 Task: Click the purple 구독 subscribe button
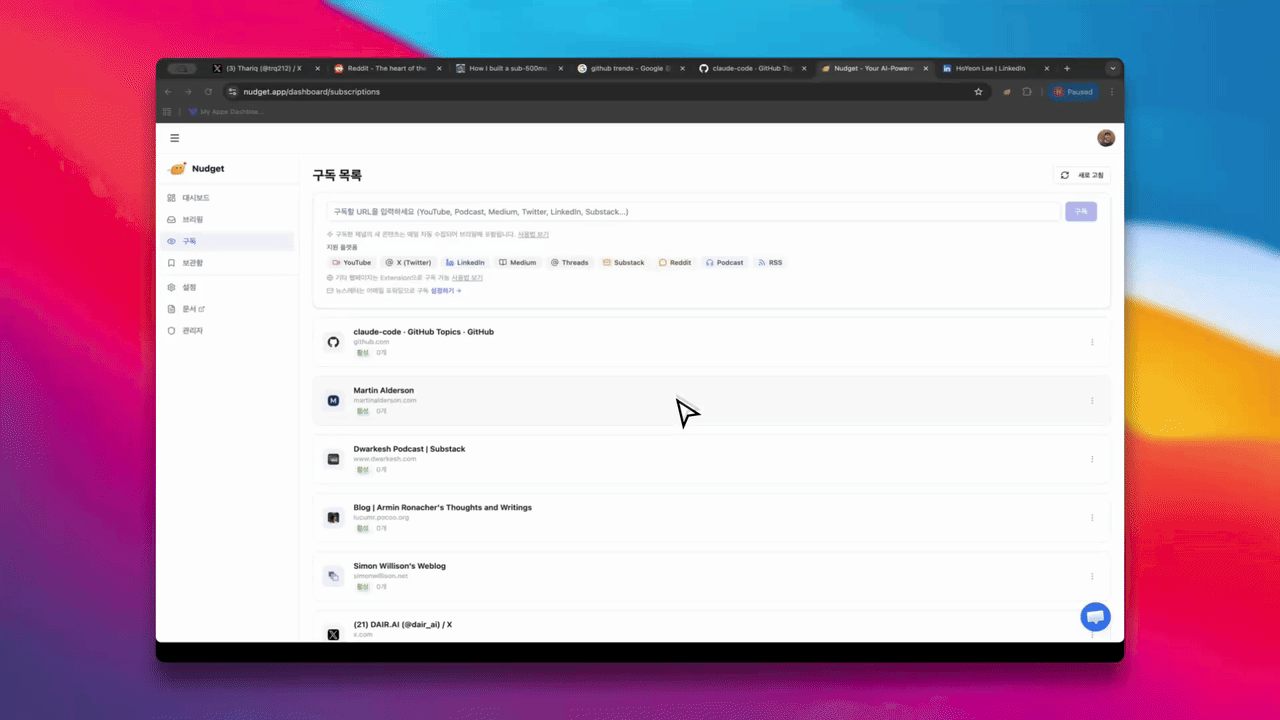point(1081,212)
